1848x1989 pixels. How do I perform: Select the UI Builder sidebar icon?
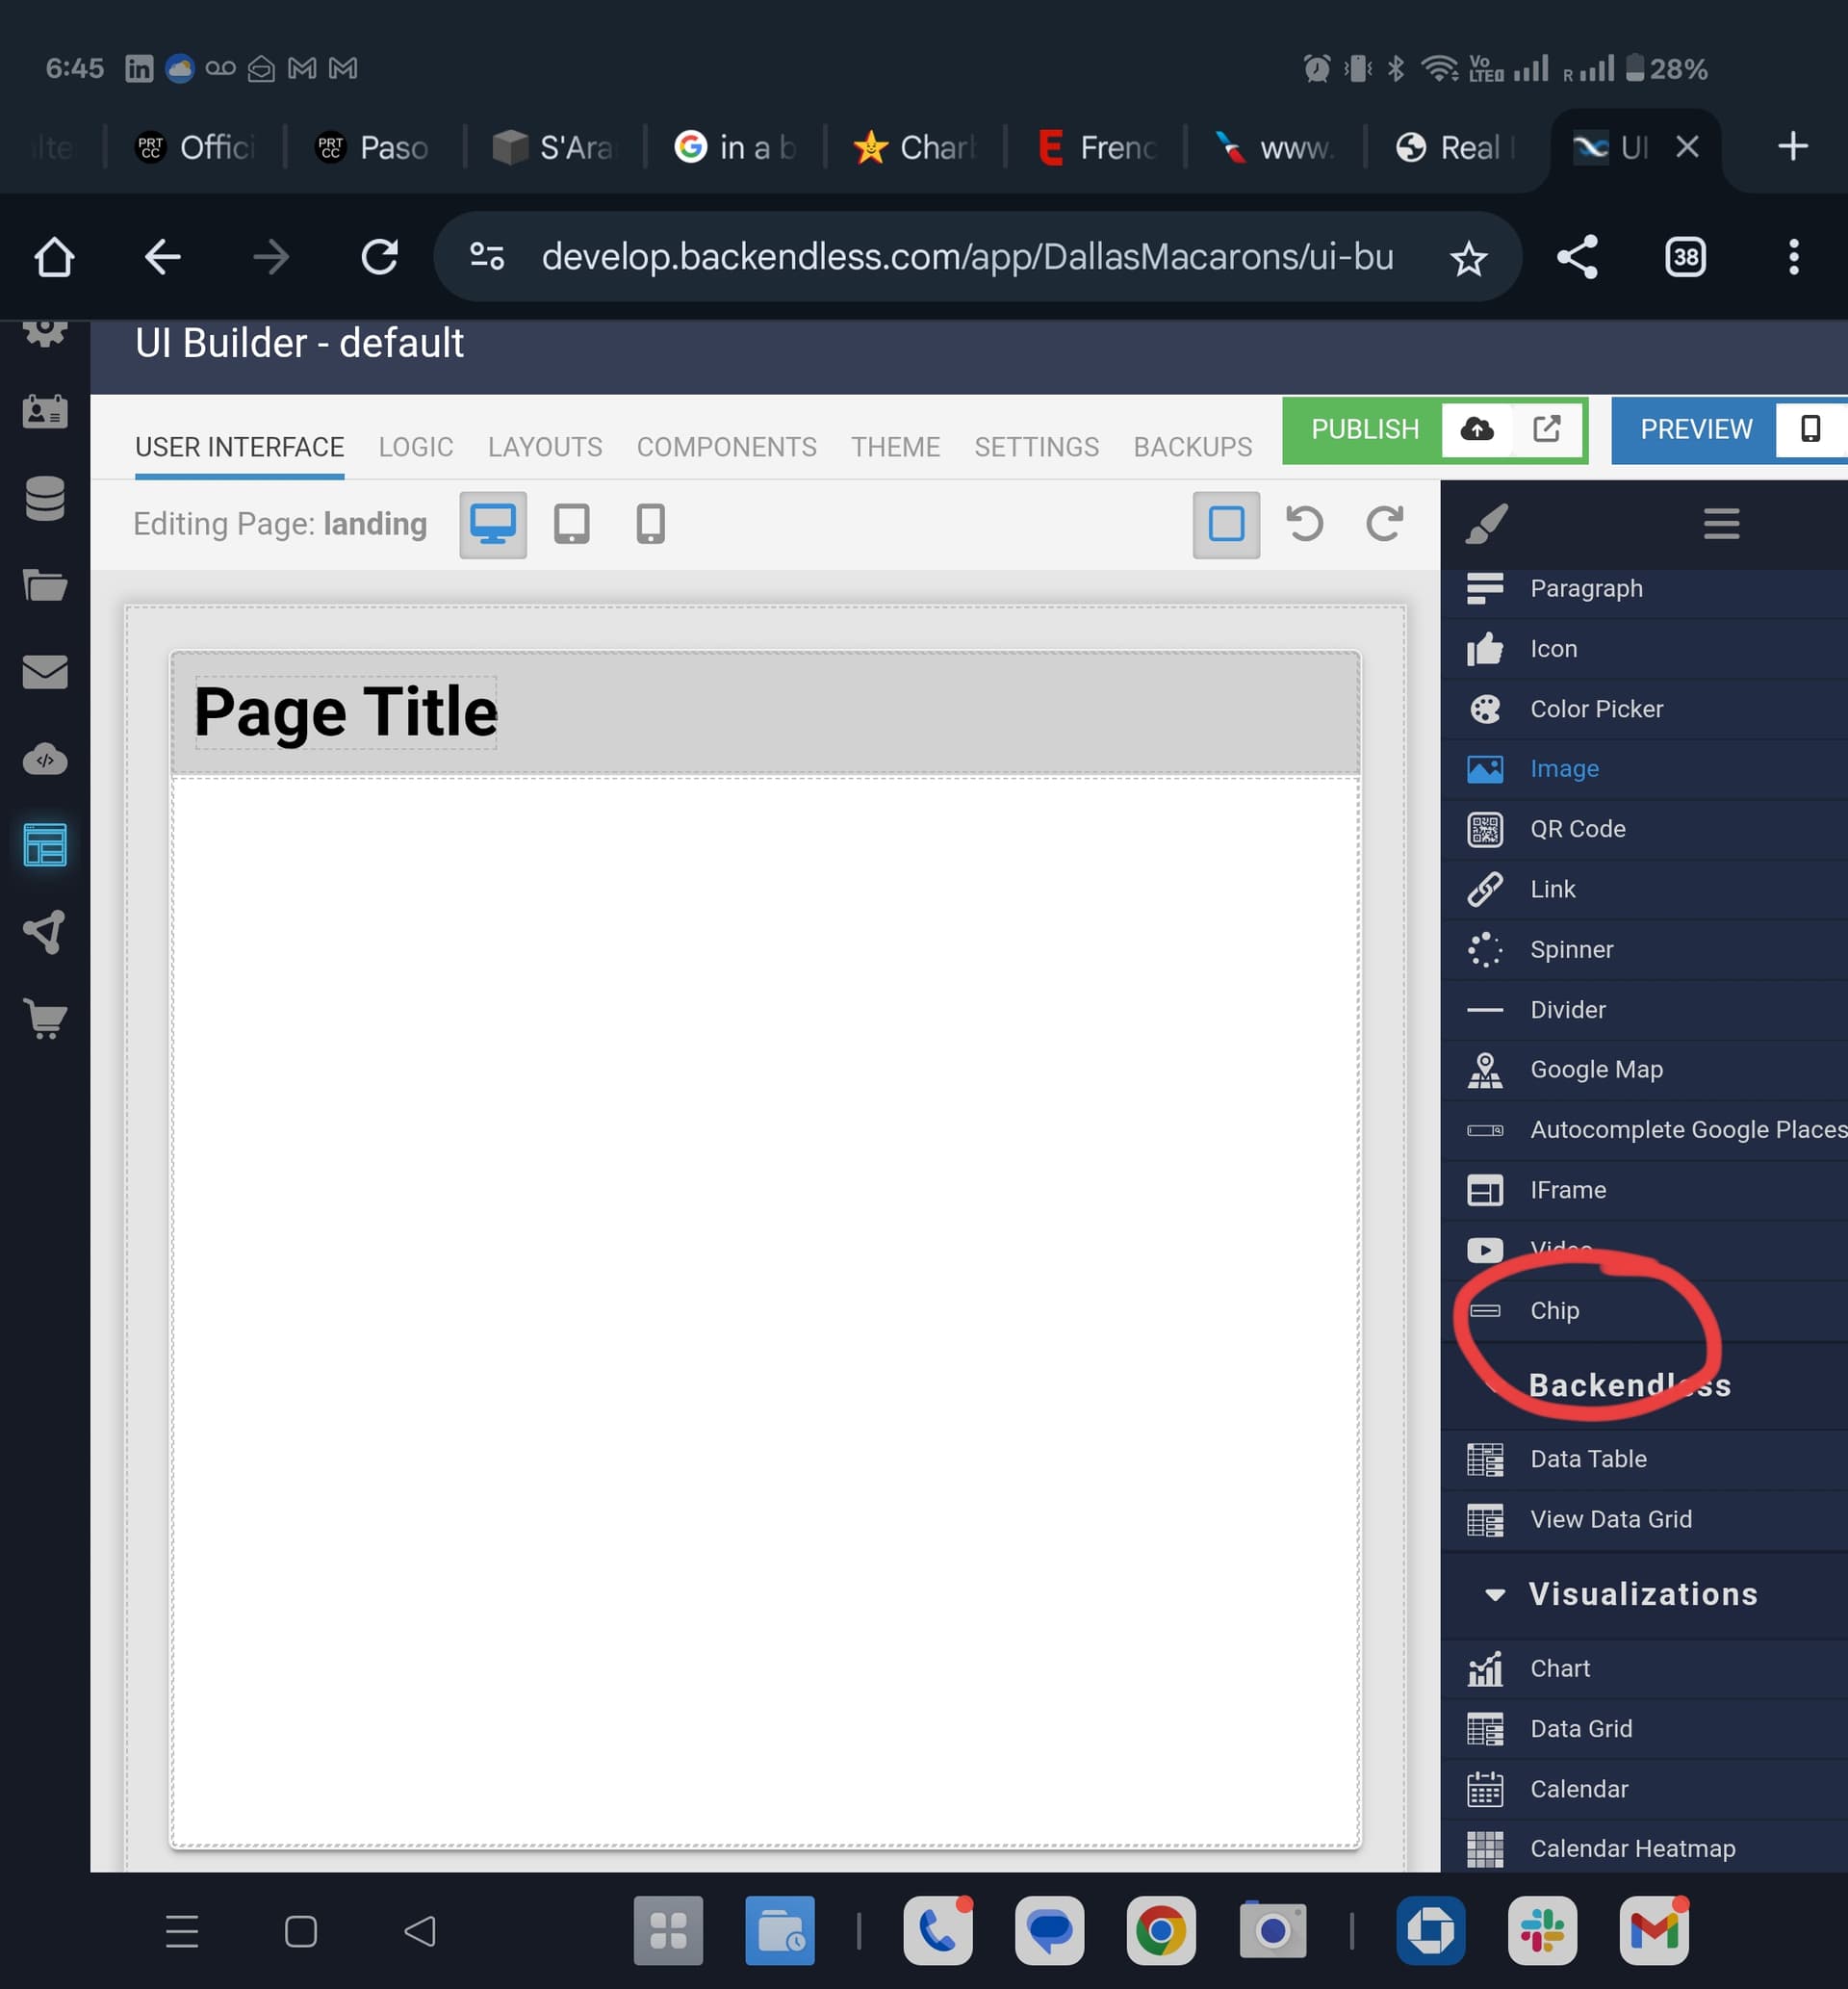(x=45, y=845)
